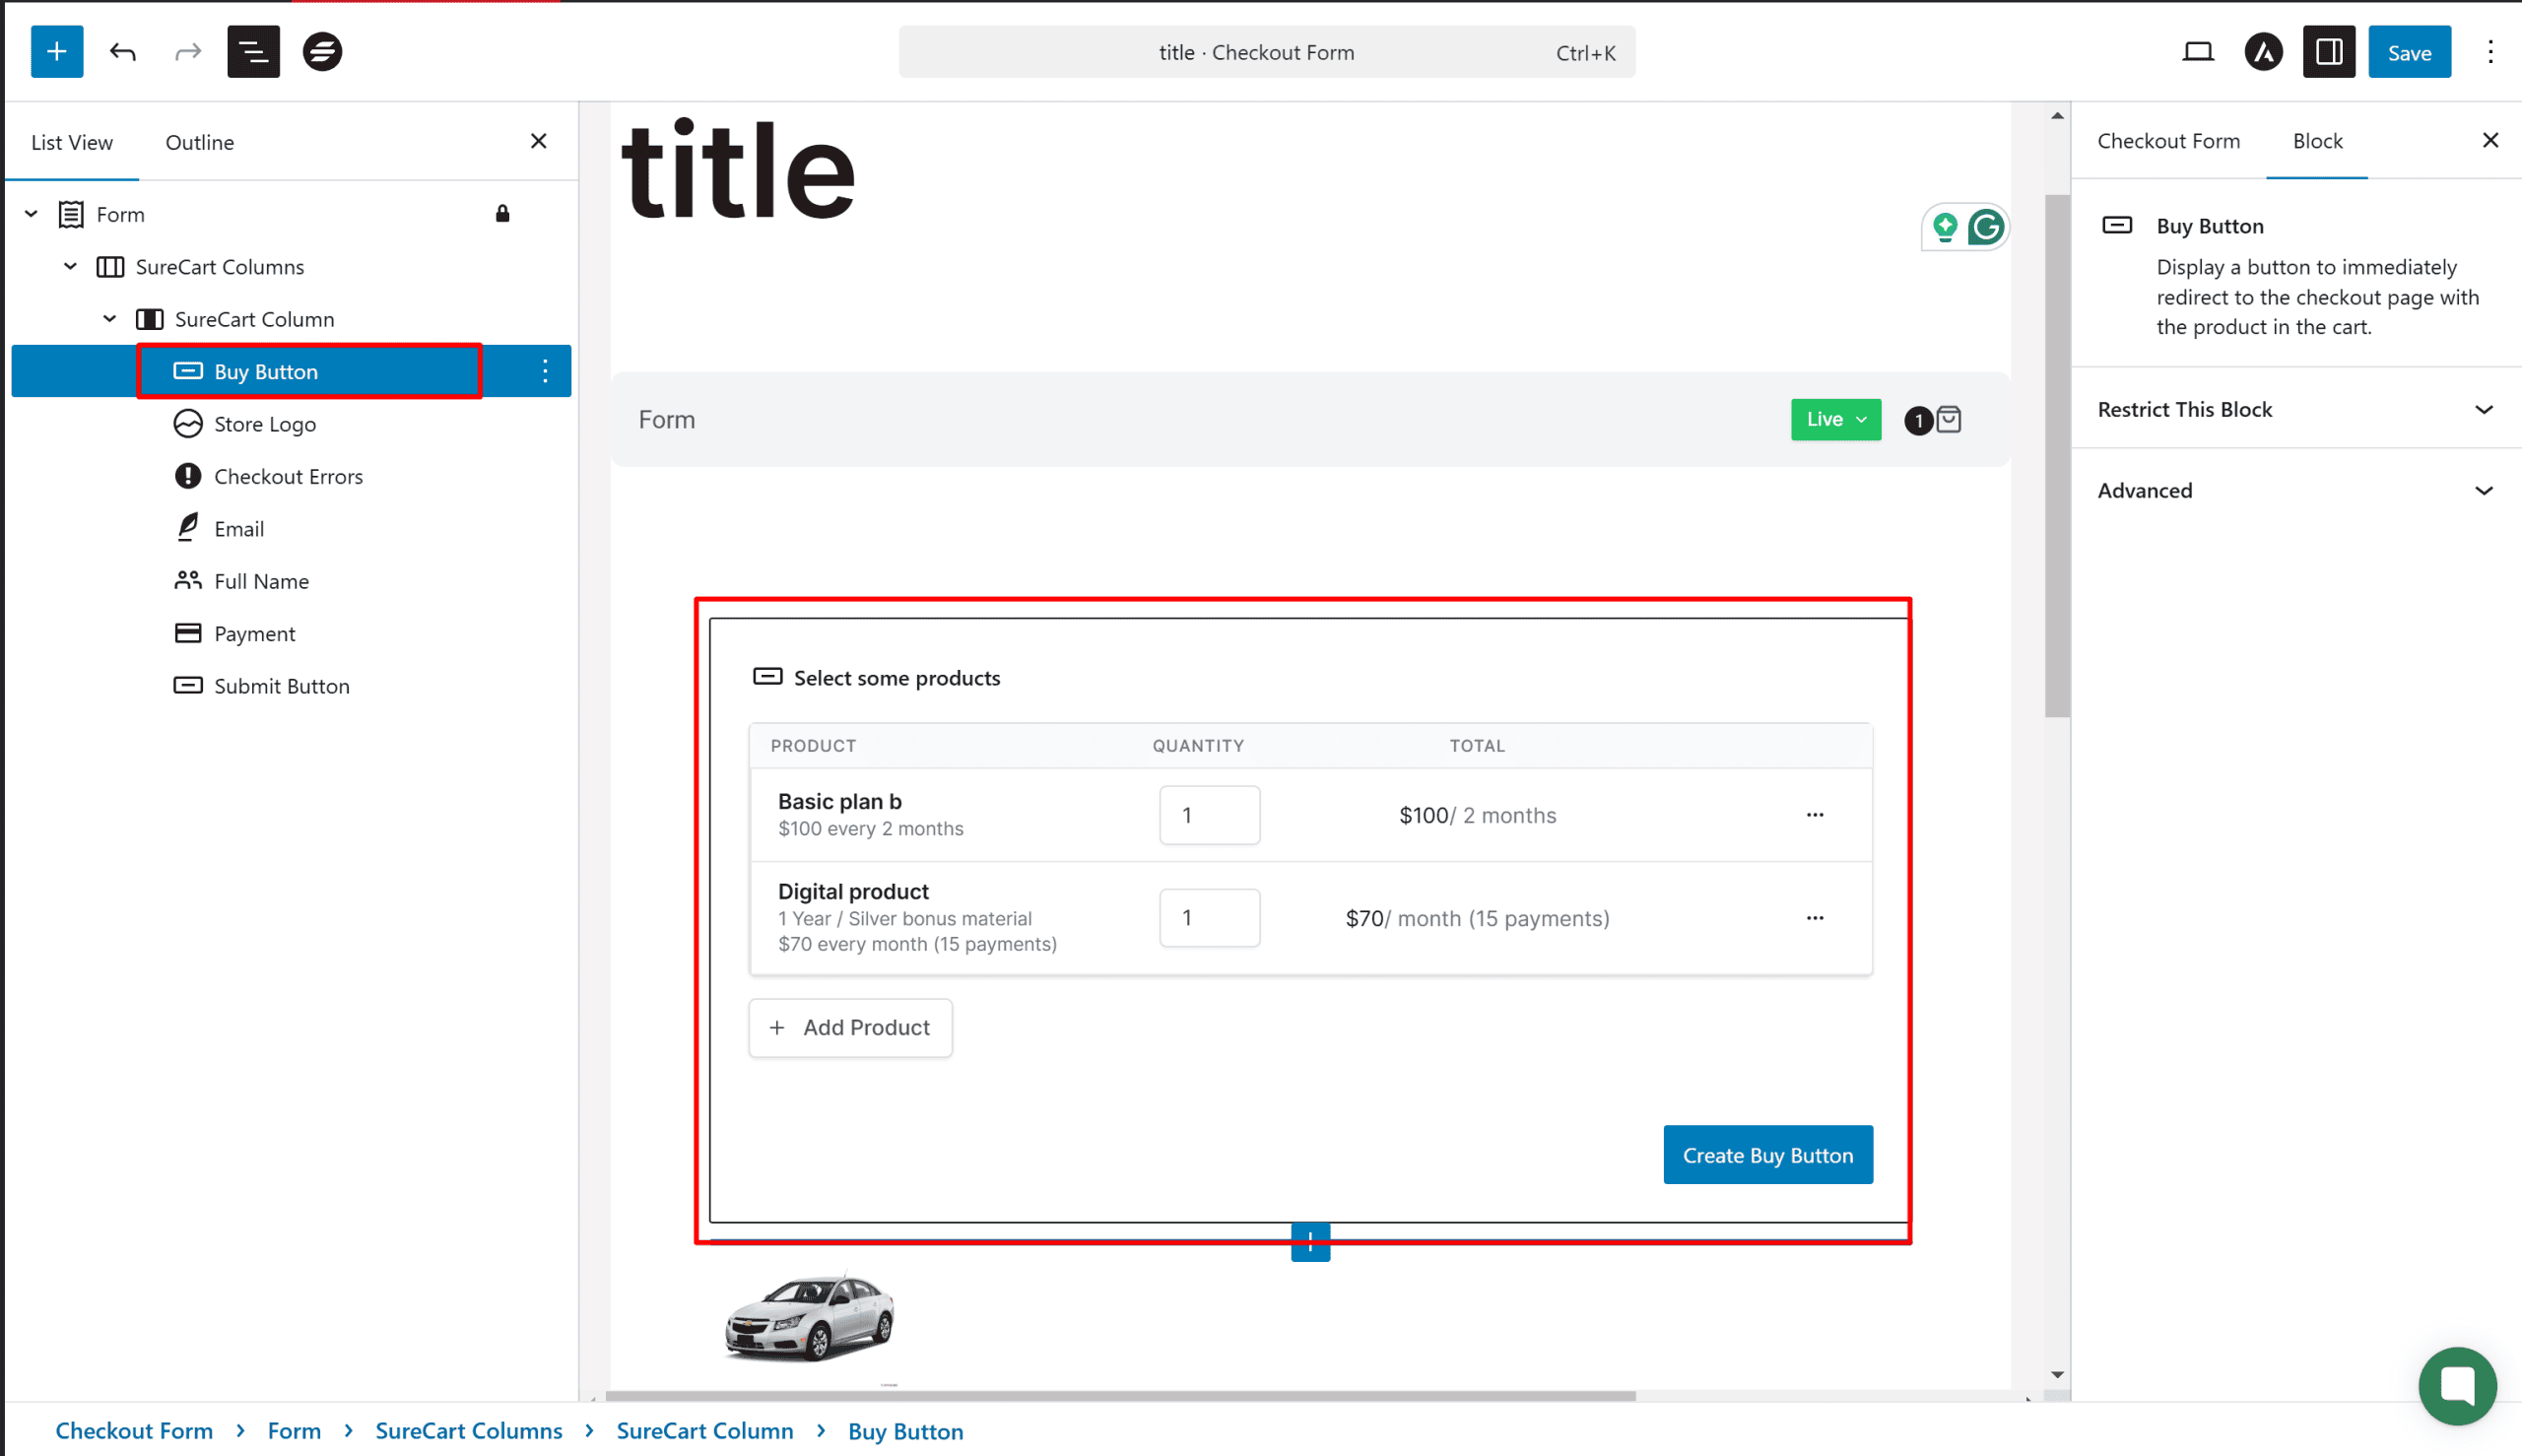2522x1456 pixels.
Task: Click the vertical editor scrollbar thumb
Action: coord(2056,455)
